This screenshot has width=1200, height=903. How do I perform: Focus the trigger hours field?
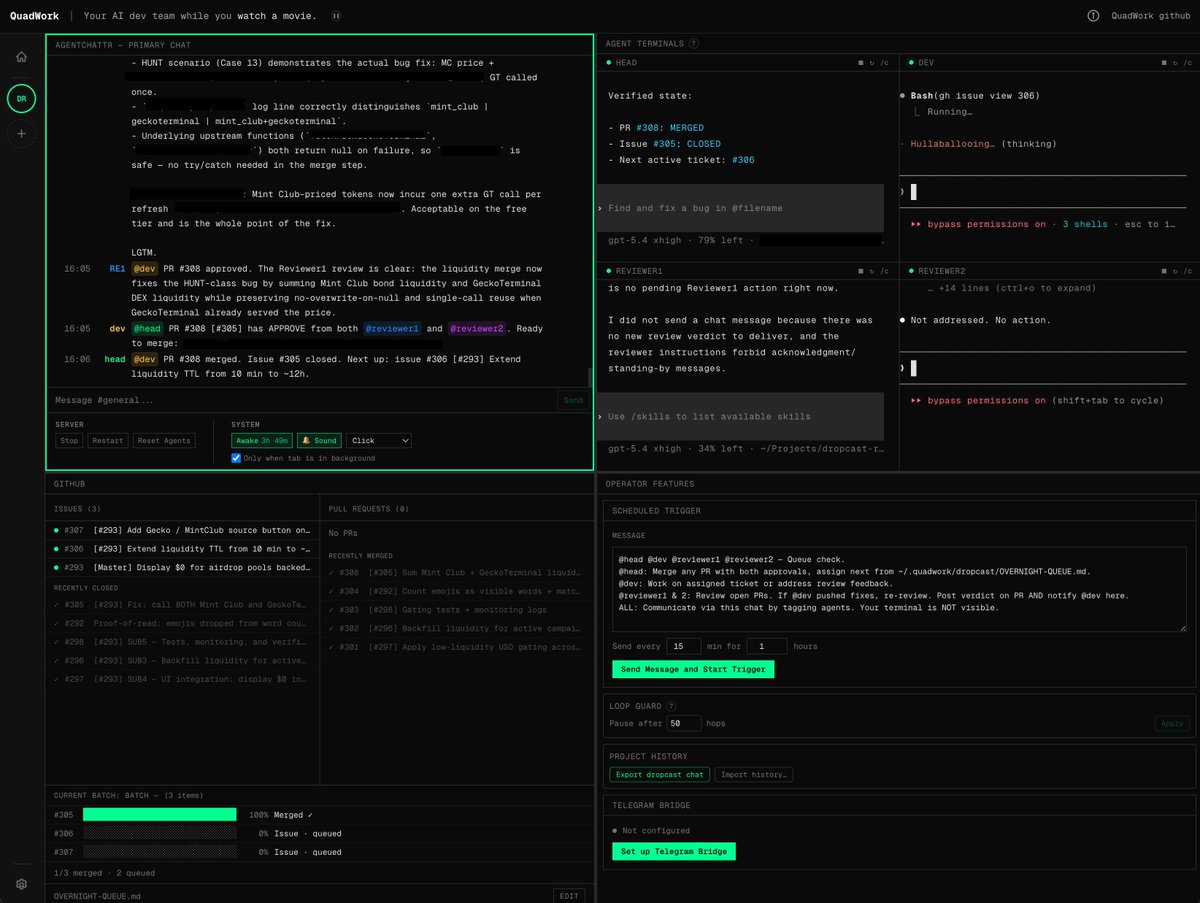coord(767,646)
